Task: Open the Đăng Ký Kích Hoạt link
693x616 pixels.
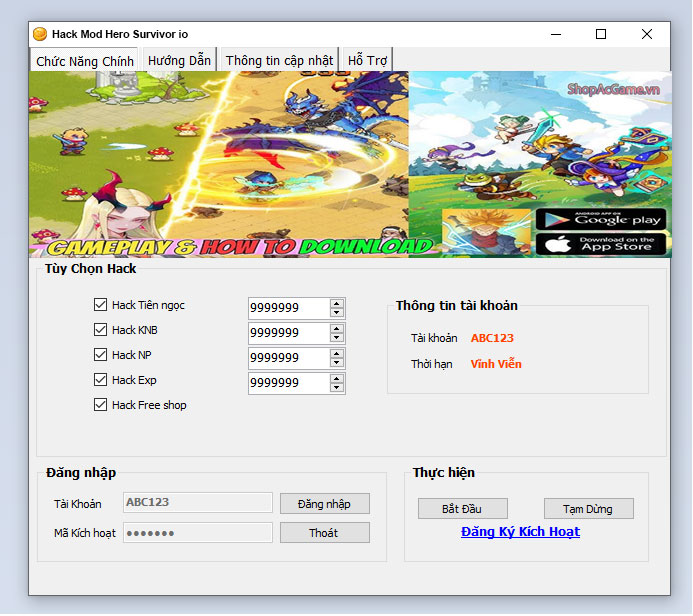Action: coord(520,532)
